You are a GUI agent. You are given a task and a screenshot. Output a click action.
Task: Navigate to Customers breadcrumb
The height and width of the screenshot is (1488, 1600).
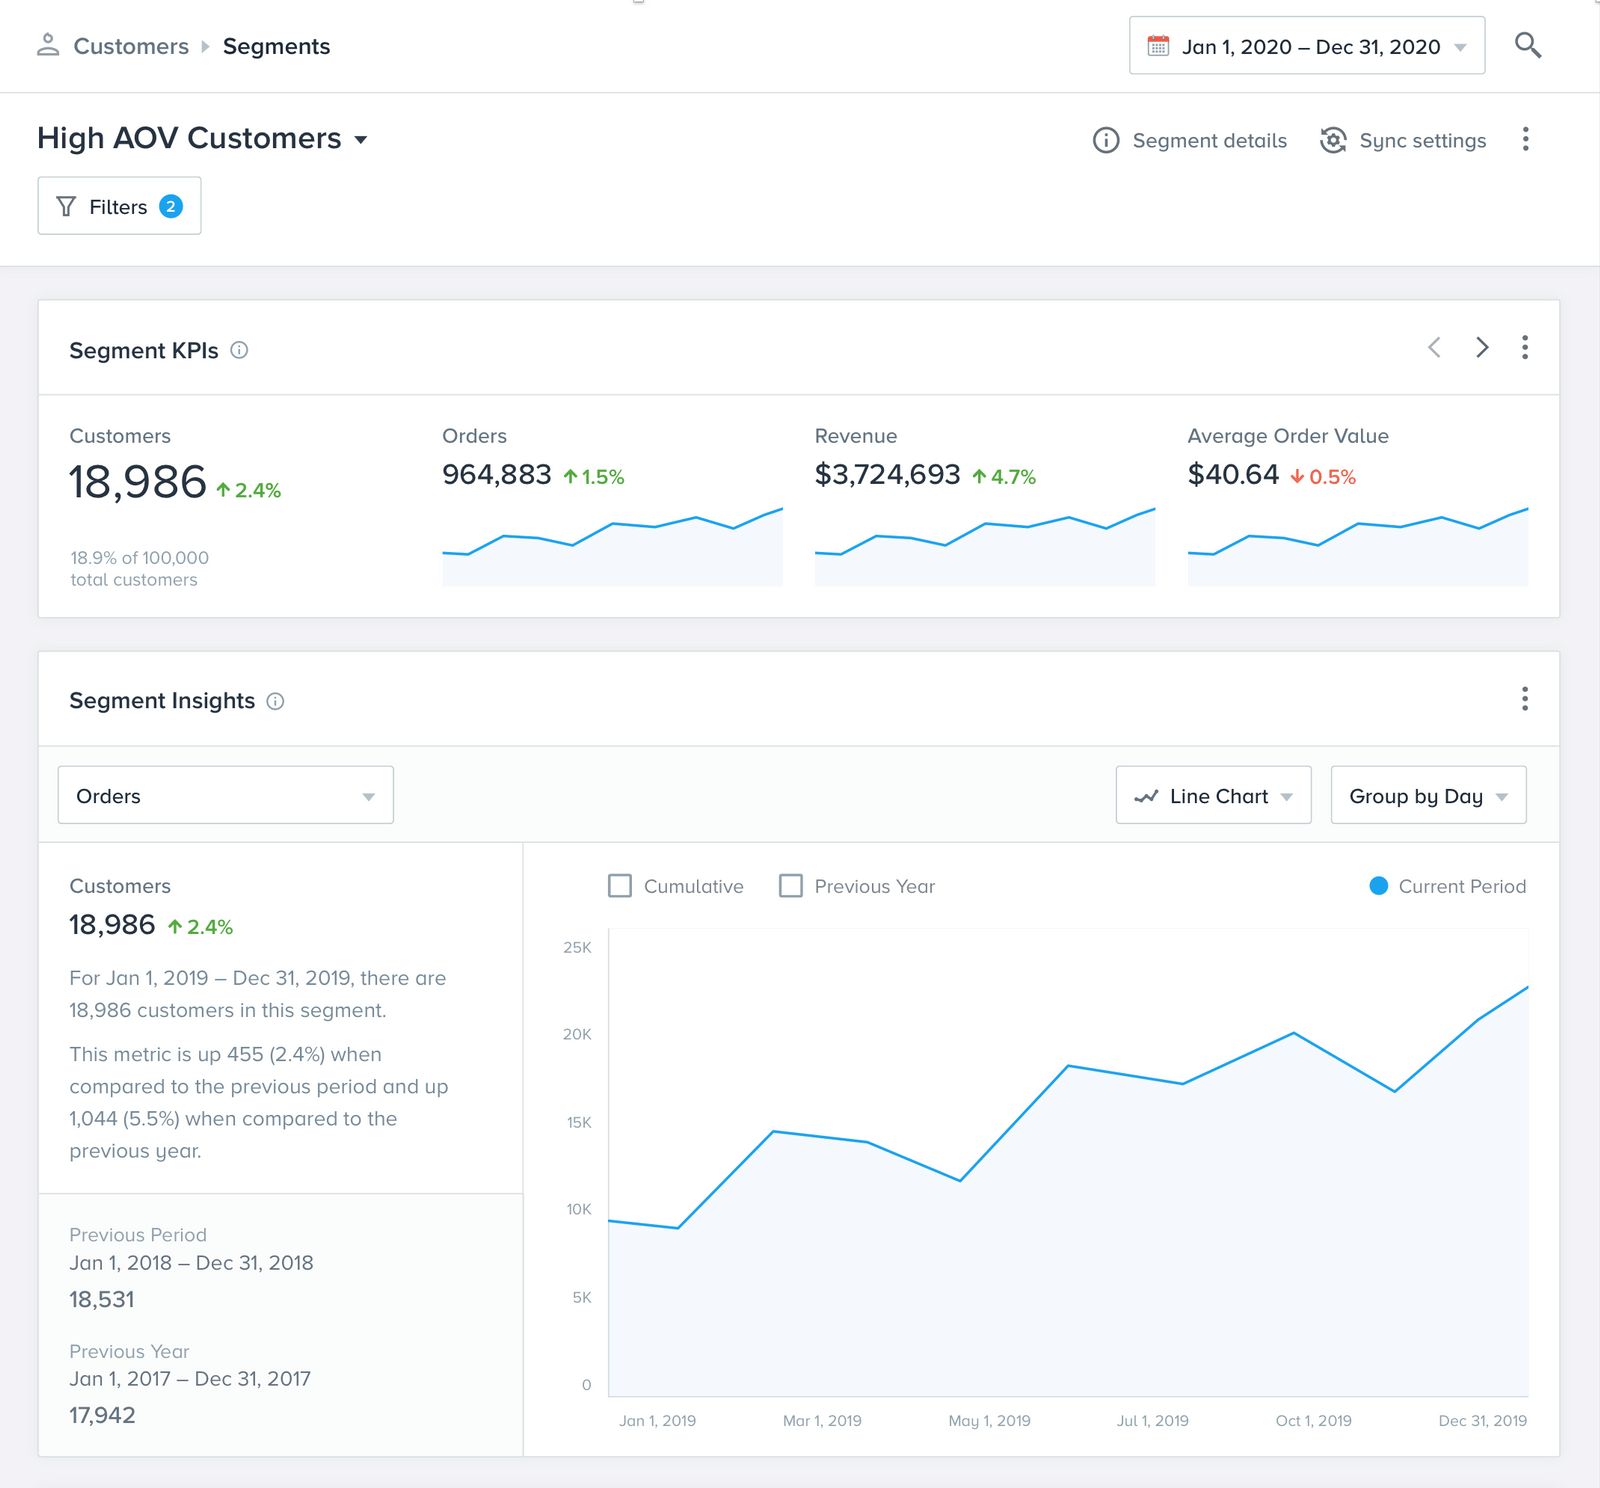tap(131, 46)
